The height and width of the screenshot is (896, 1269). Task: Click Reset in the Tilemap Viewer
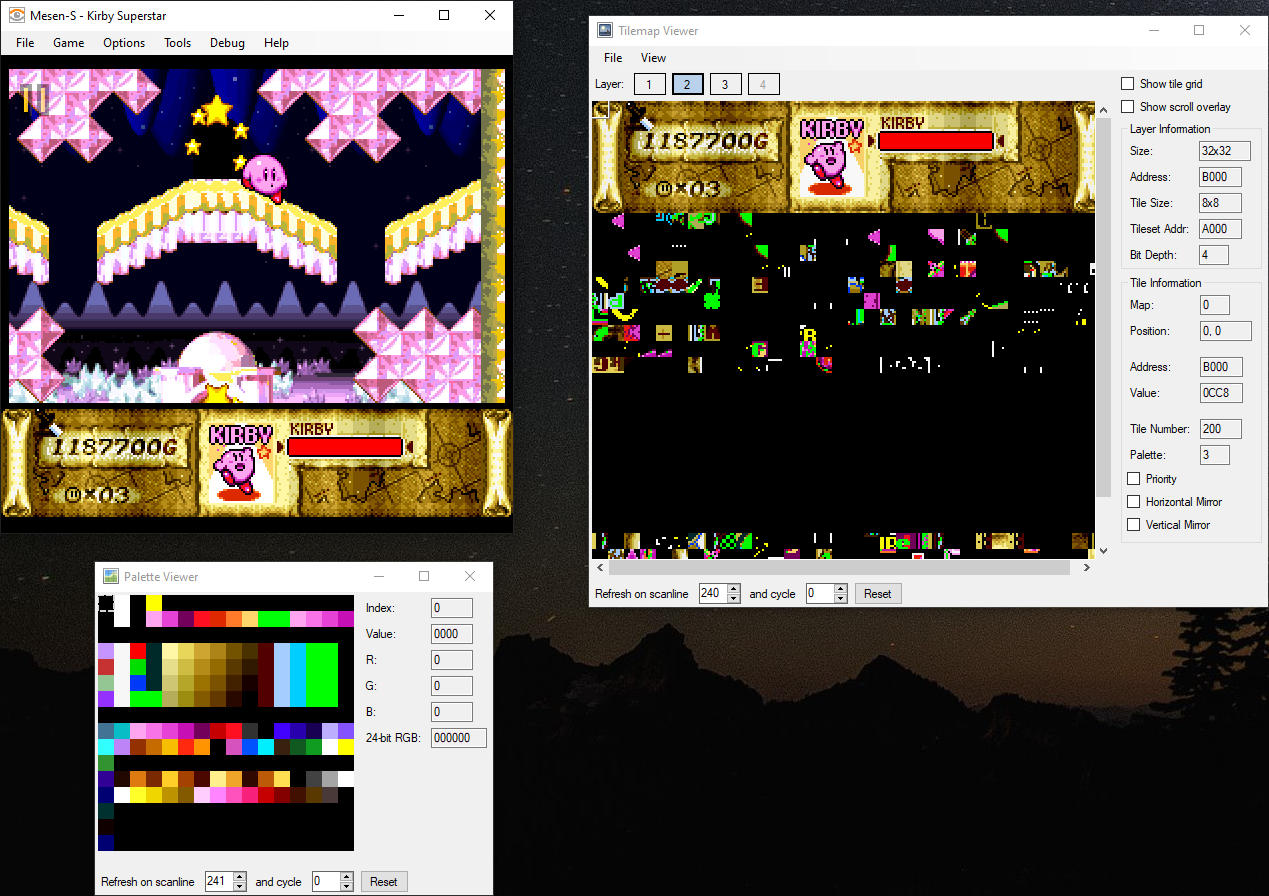coord(878,594)
